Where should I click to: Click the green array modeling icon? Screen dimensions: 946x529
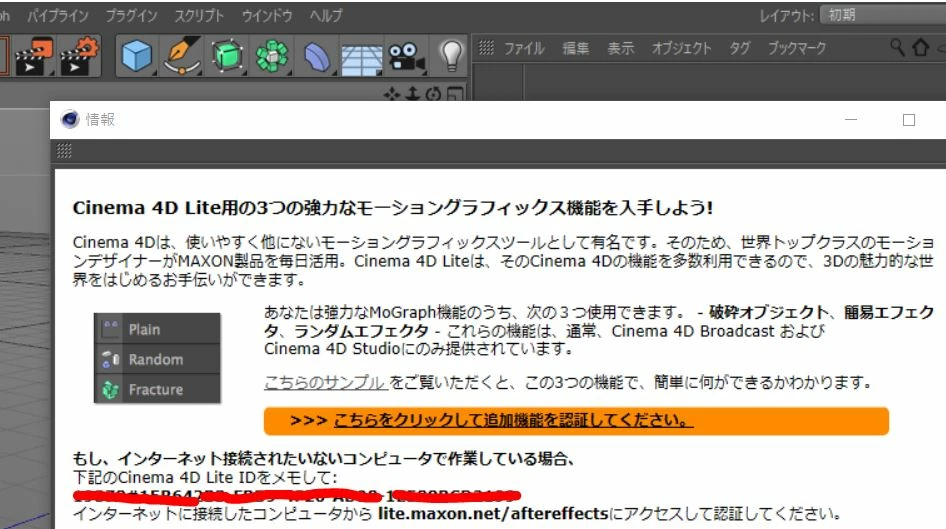click(x=272, y=56)
